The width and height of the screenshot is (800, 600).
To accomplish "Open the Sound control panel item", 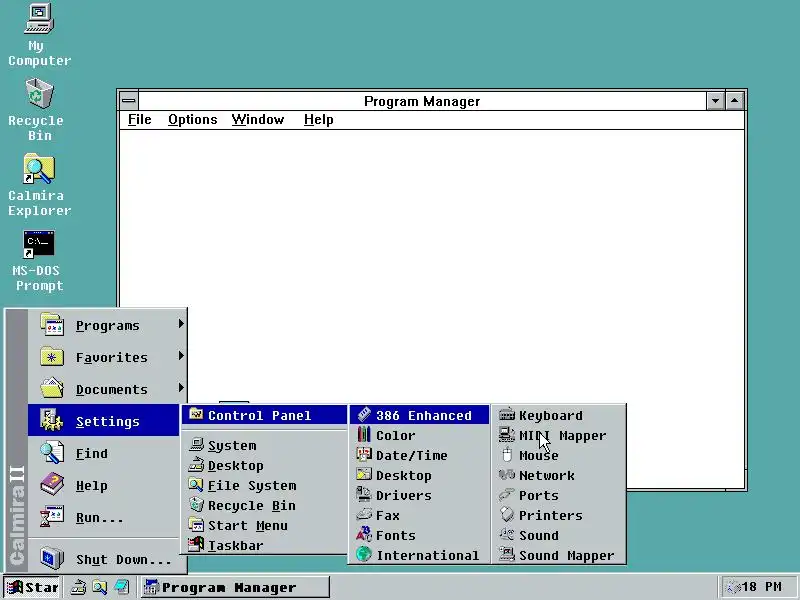I will [x=559, y=535].
